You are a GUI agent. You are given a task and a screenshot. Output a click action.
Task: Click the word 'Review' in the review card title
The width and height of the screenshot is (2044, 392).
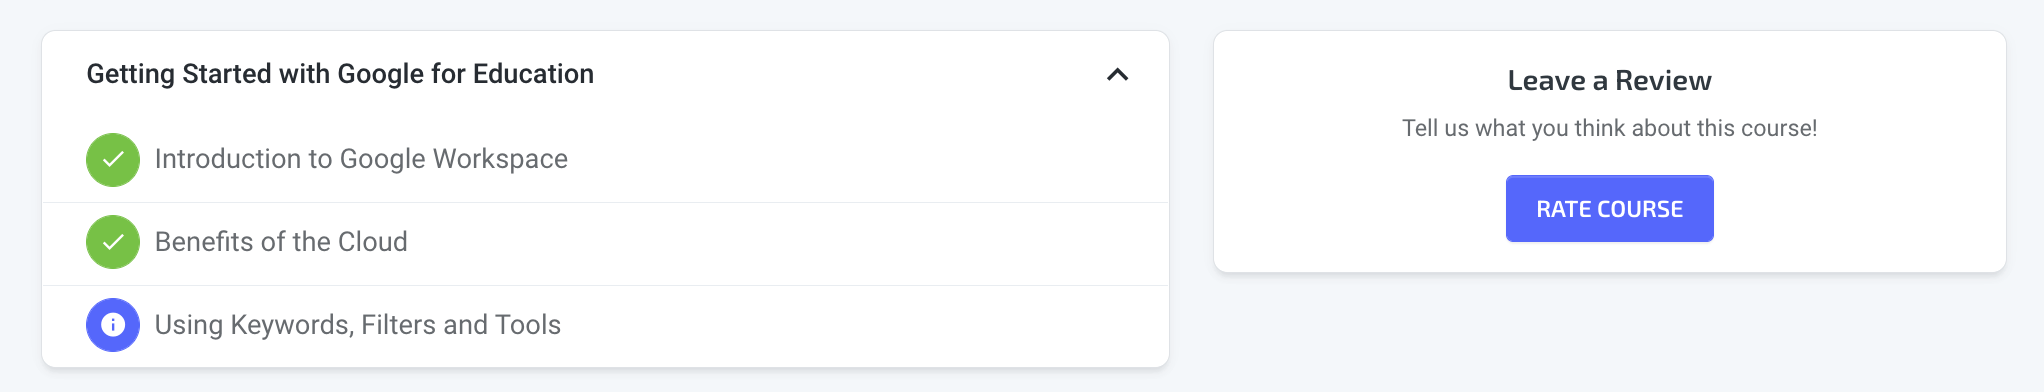(1663, 81)
